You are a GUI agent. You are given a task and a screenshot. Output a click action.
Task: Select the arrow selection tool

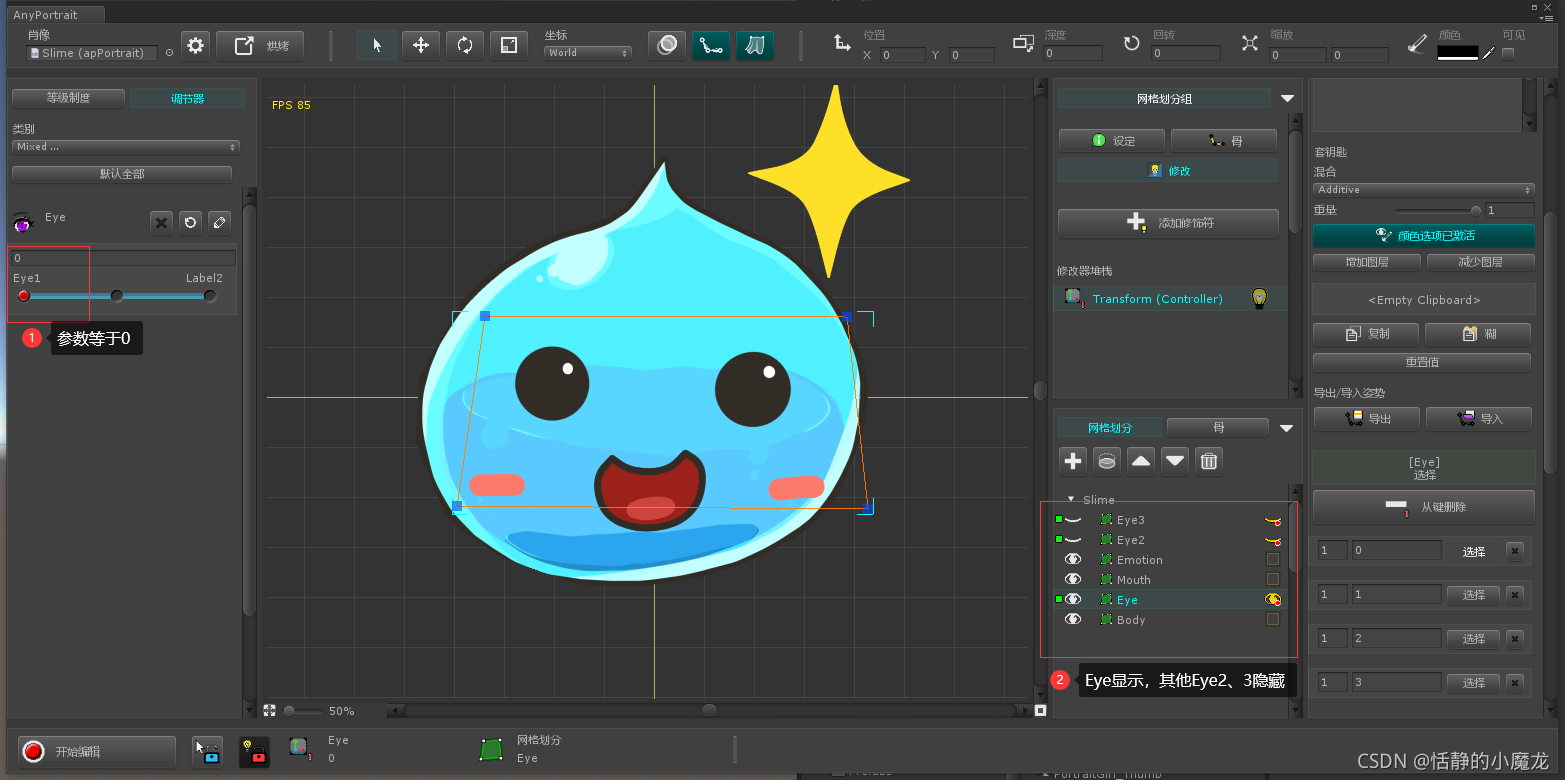(x=377, y=45)
